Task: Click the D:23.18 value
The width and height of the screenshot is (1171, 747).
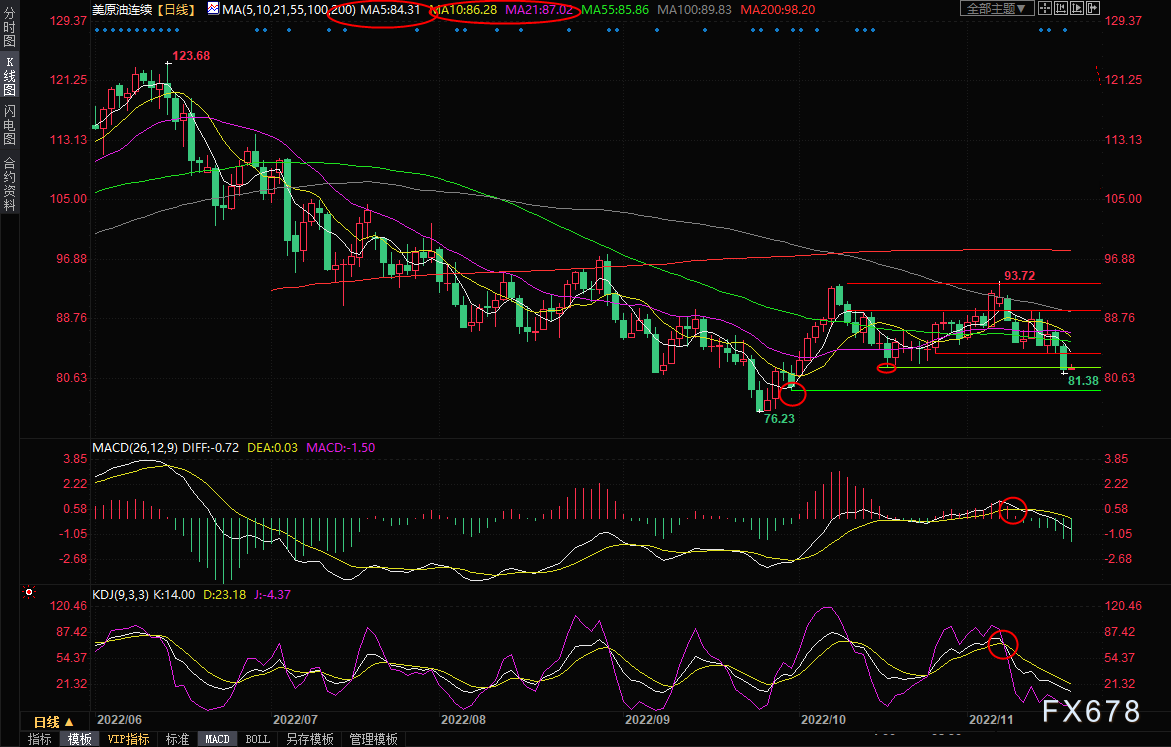Action: [x=224, y=595]
